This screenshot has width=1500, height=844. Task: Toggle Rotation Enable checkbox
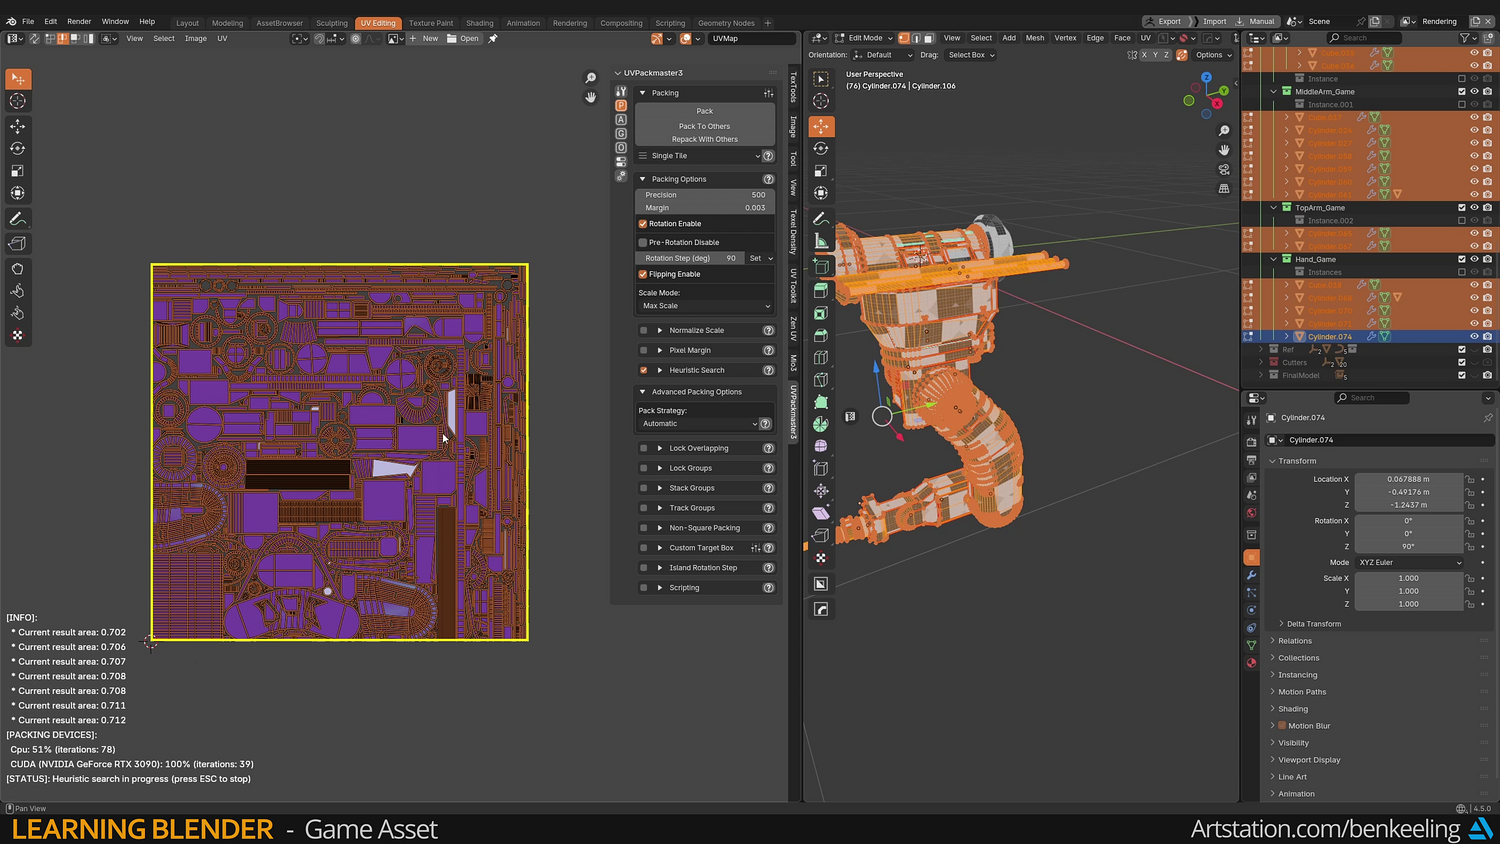tap(643, 224)
